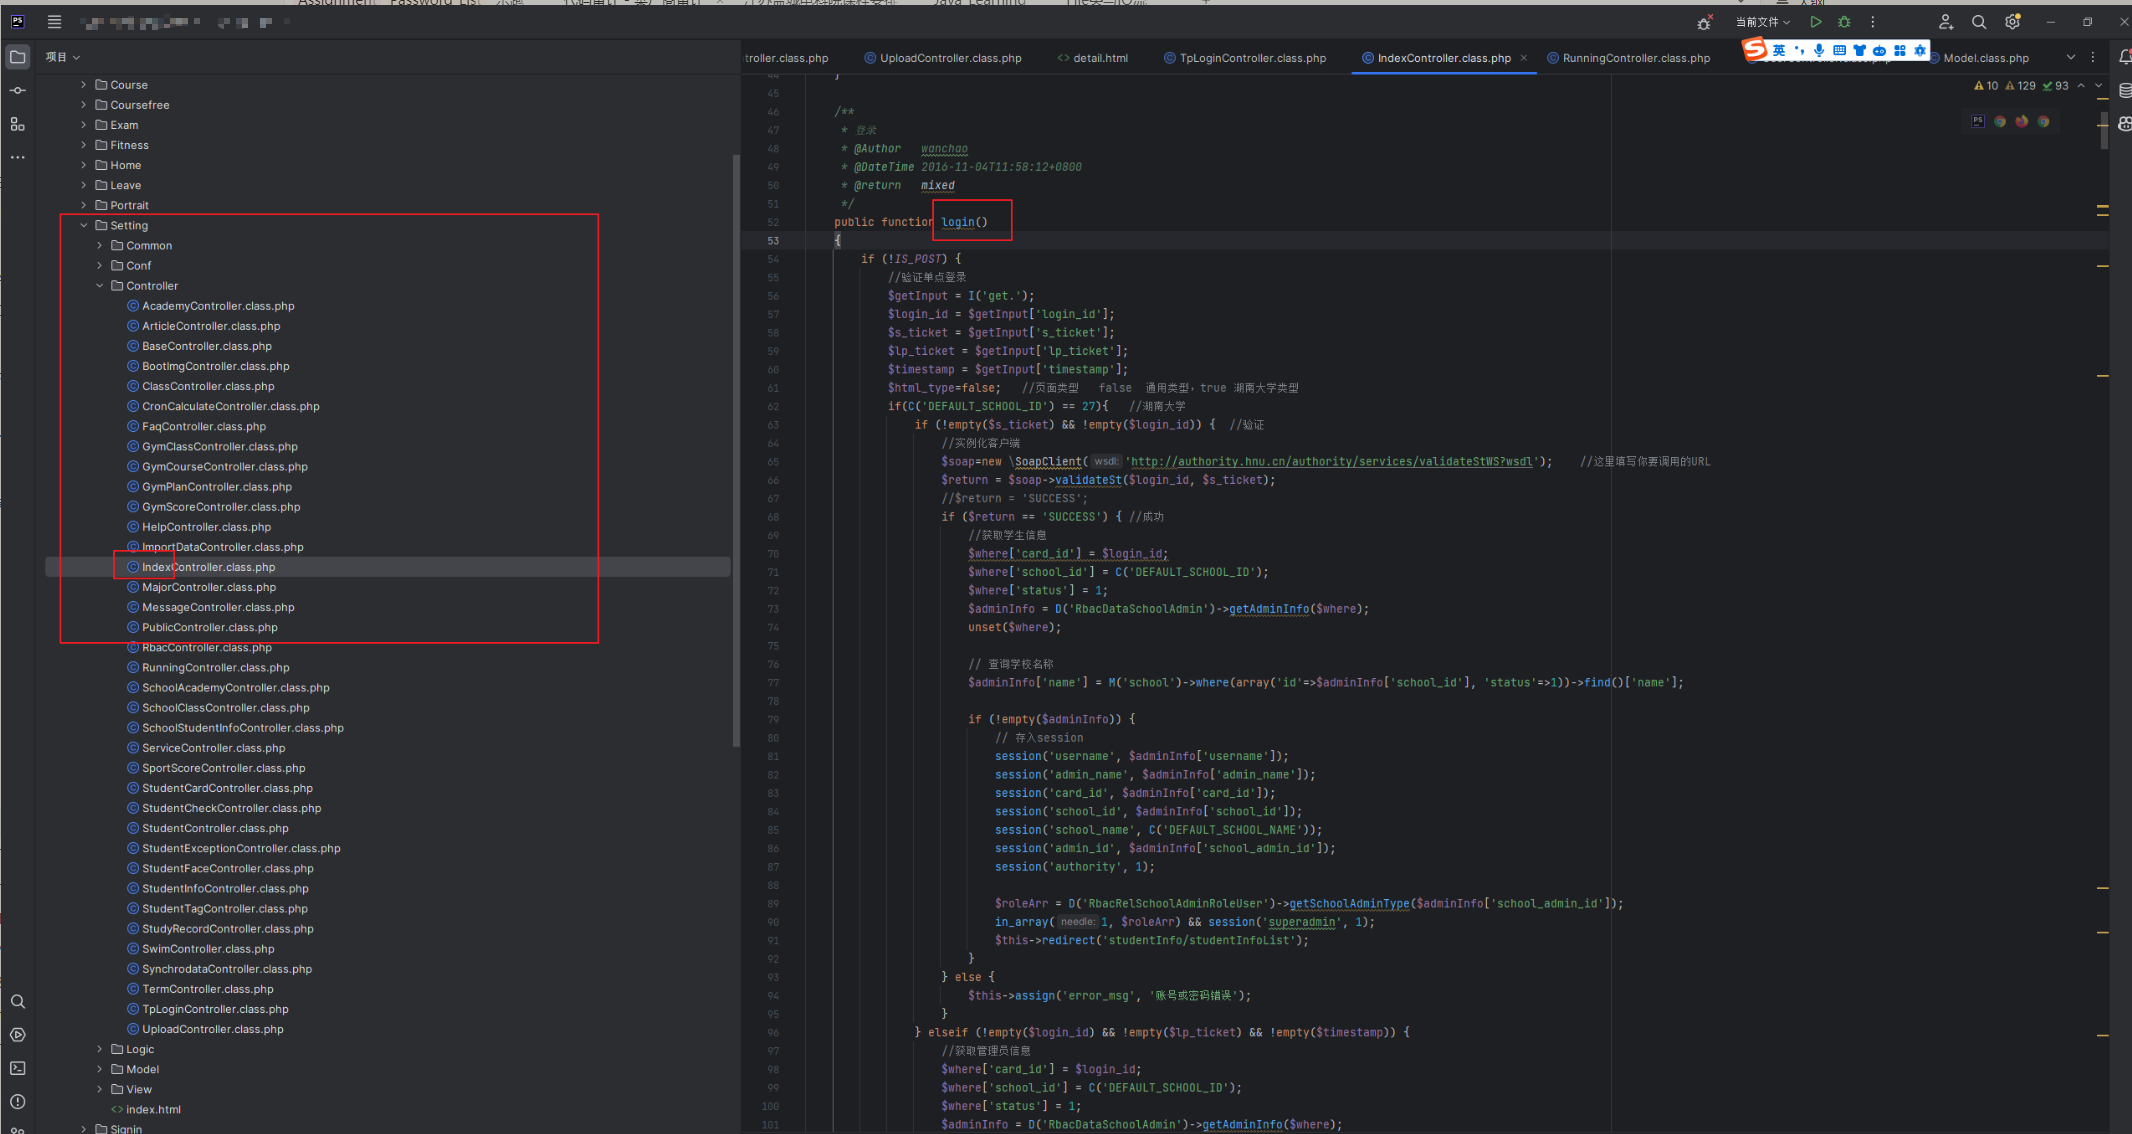Click validateSt method call on line 66
2132x1134 pixels.
[1088, 480]
